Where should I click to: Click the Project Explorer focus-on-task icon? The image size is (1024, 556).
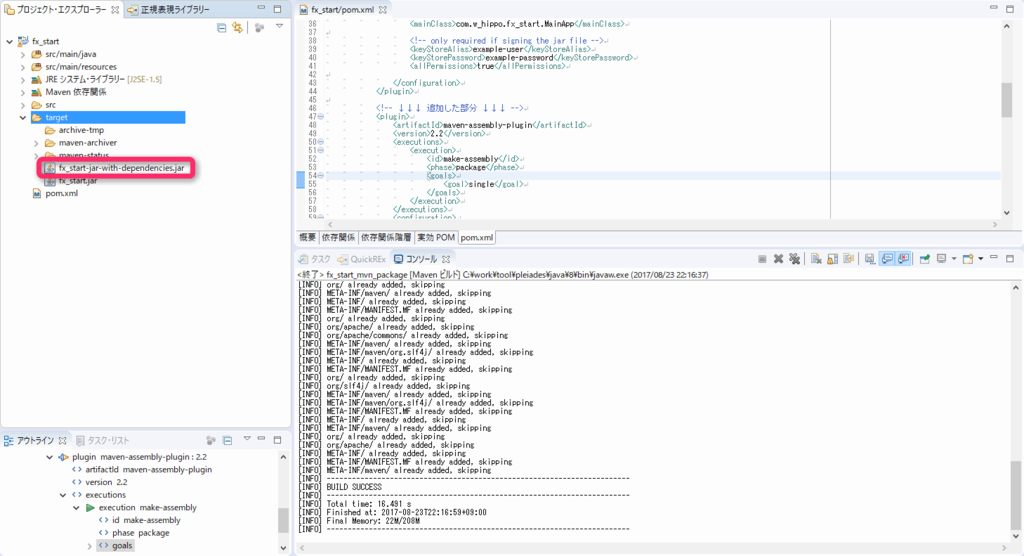259,27
